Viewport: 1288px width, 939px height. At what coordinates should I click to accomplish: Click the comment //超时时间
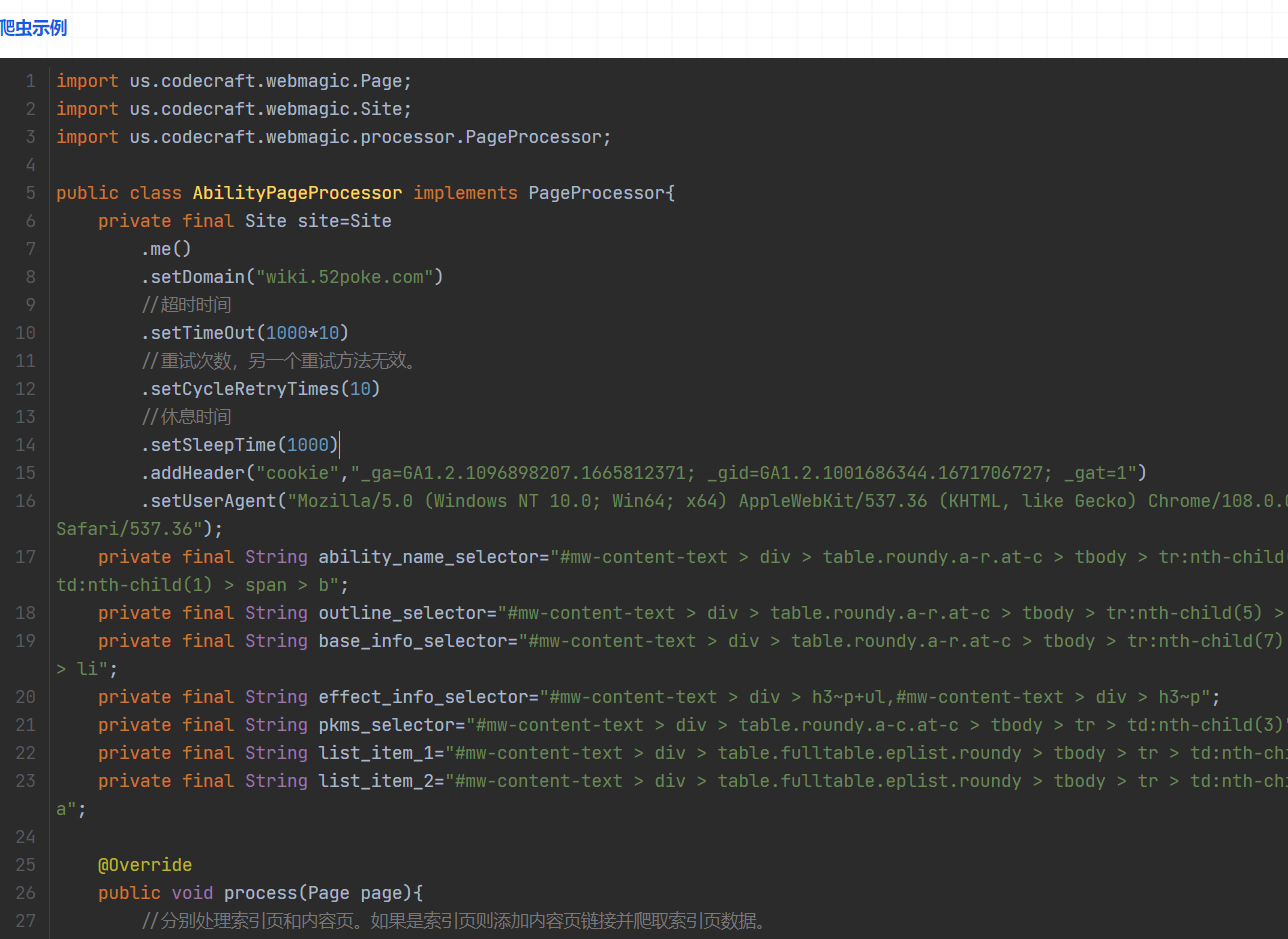click(186, 305)
